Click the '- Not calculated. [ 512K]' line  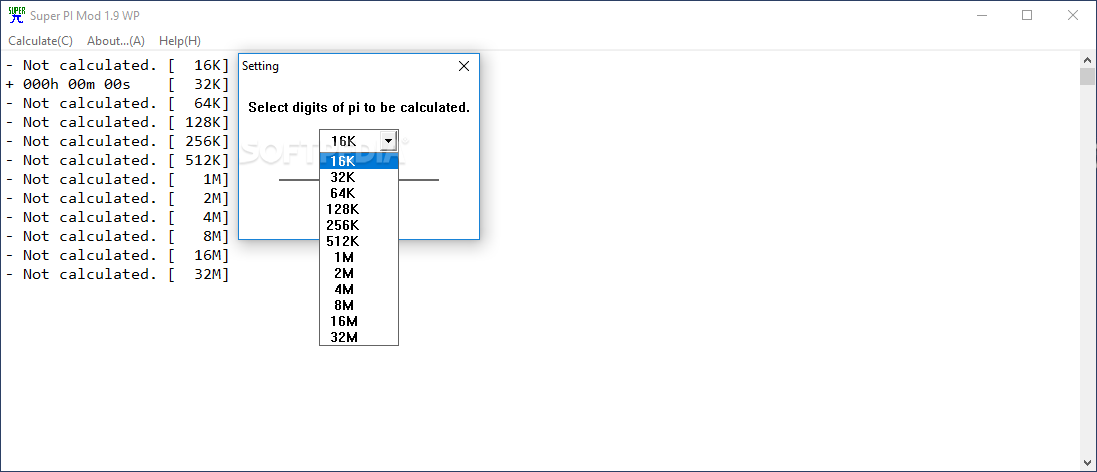pyautogui.click(x=118, y=159)
